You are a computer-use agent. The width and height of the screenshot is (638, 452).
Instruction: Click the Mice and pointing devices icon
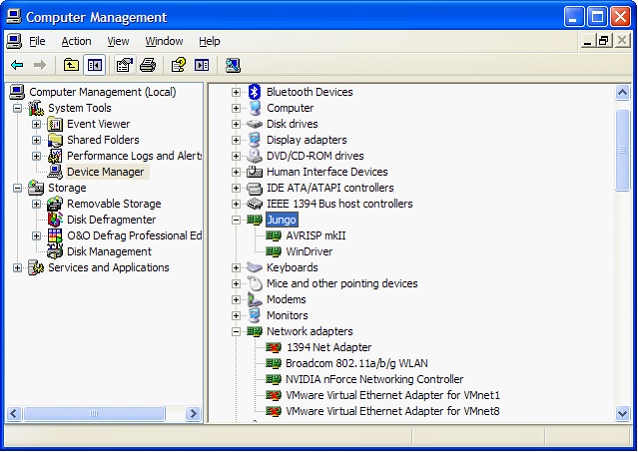(x=254, y=283)
